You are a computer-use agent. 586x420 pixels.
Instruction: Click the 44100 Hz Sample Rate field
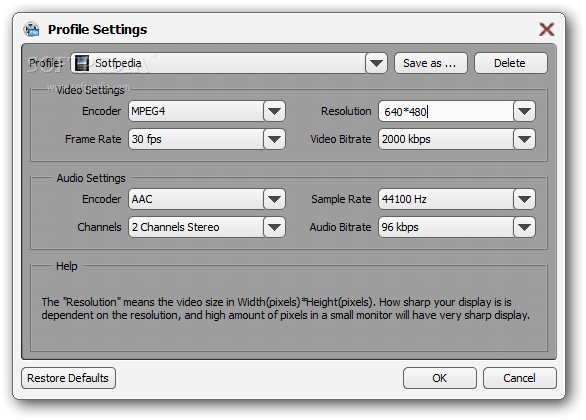click(446, 199)
